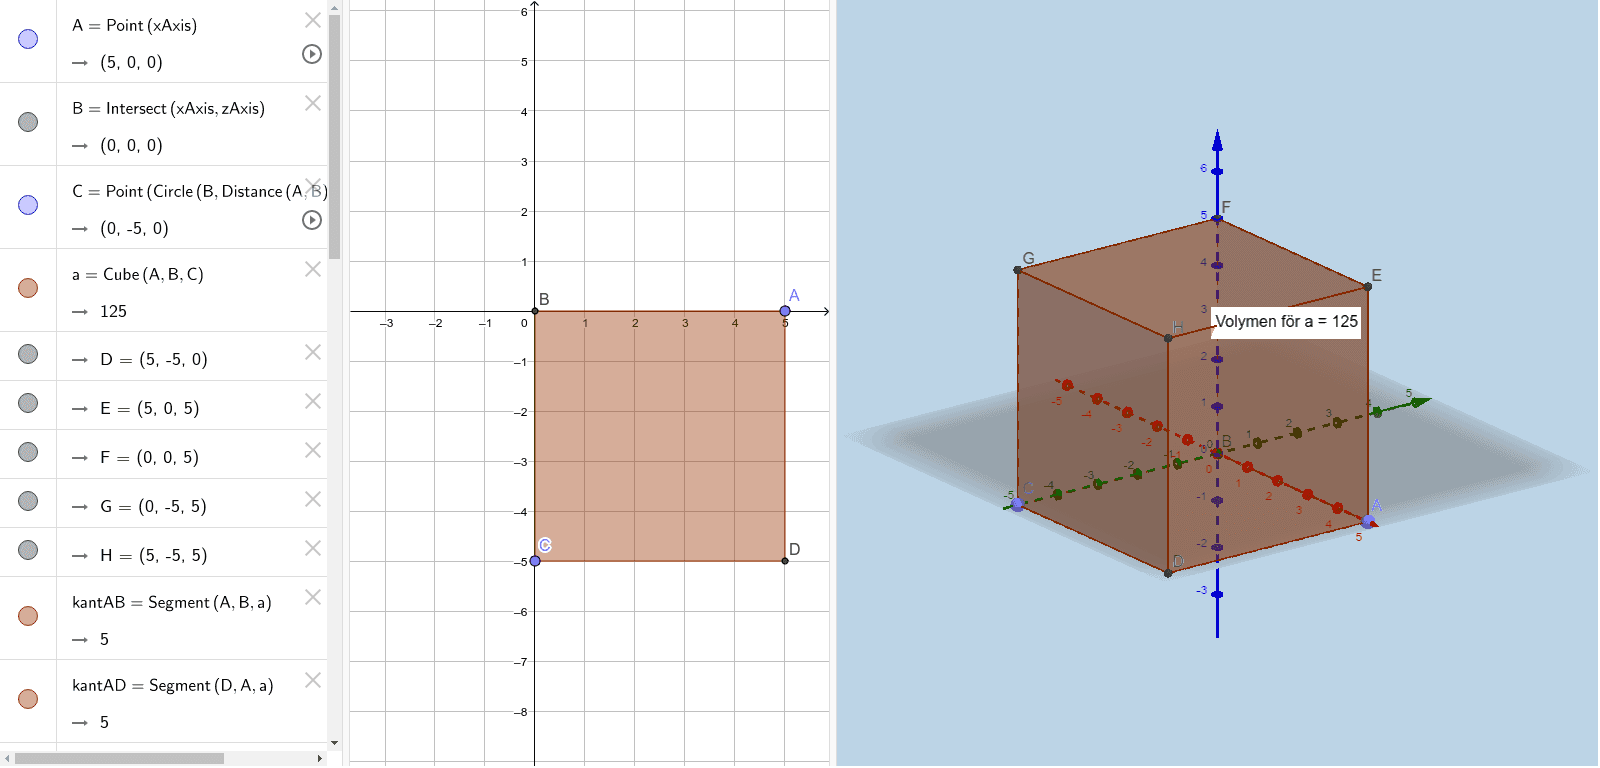Delete the F = (0, 0, 5) row
Image resolution: width=1600 pixels, height=768 pixels.
313,450
